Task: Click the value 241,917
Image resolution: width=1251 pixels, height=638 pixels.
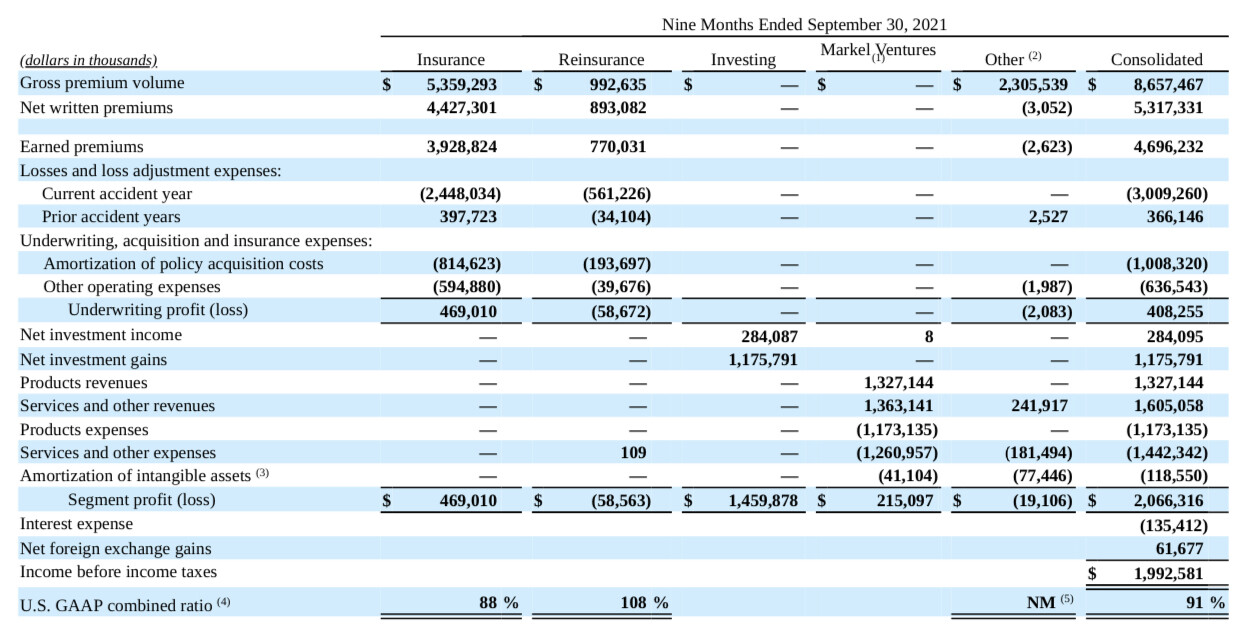Action: (1040, 406)
